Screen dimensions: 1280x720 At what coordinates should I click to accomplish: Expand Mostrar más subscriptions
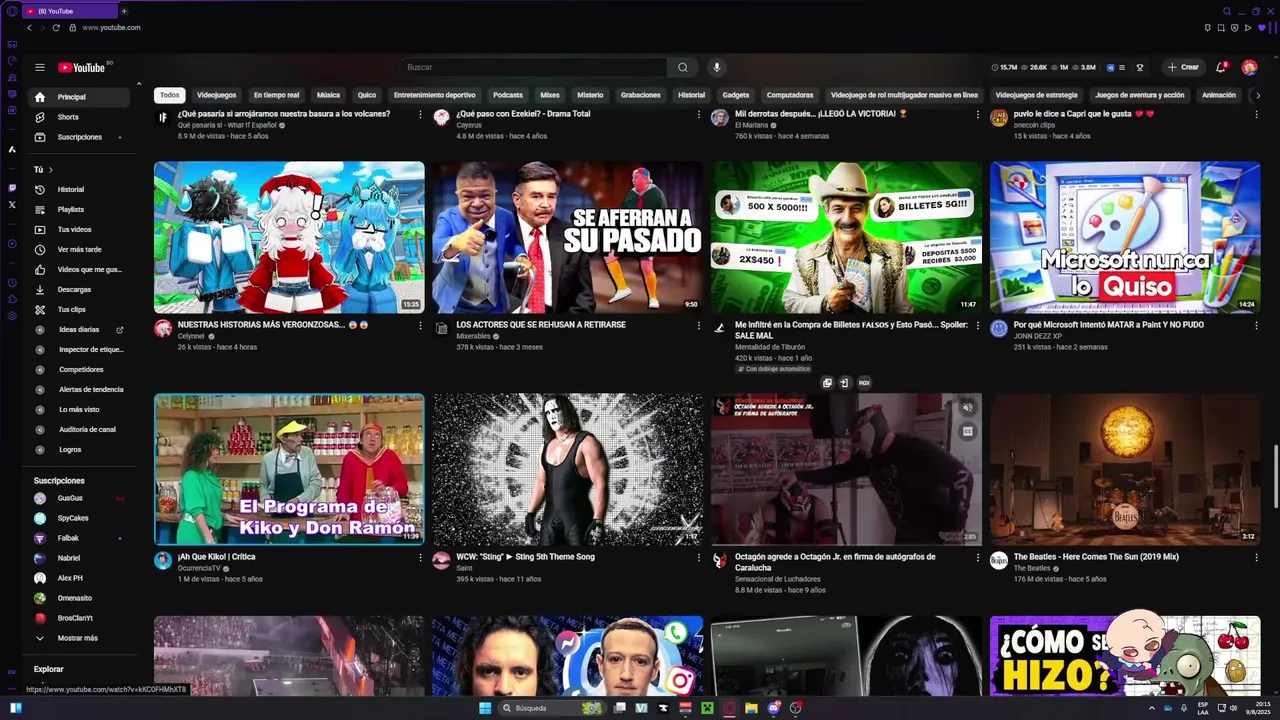point(81,638)
